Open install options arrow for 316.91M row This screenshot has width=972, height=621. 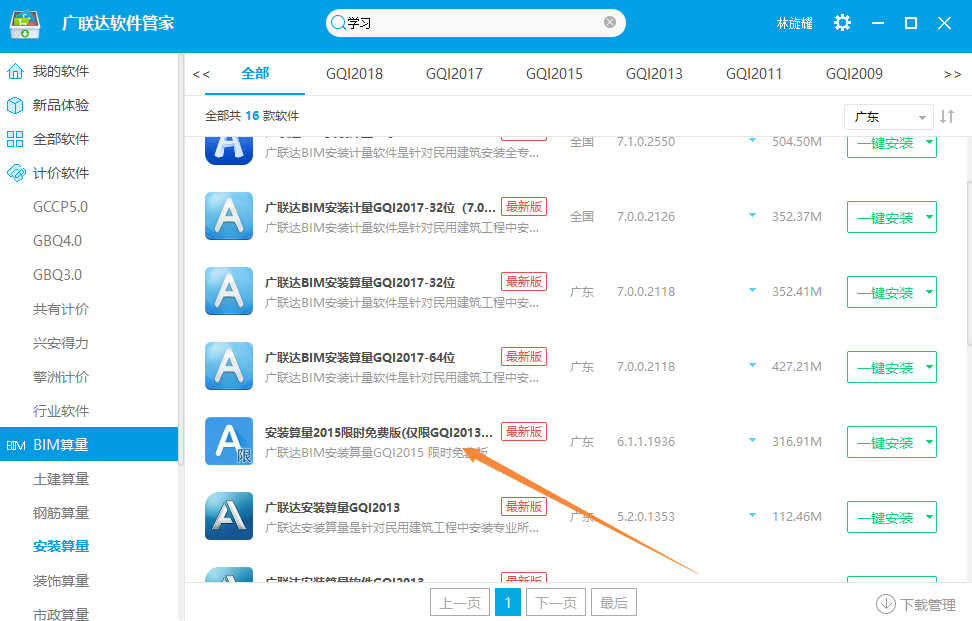(929, 442)
